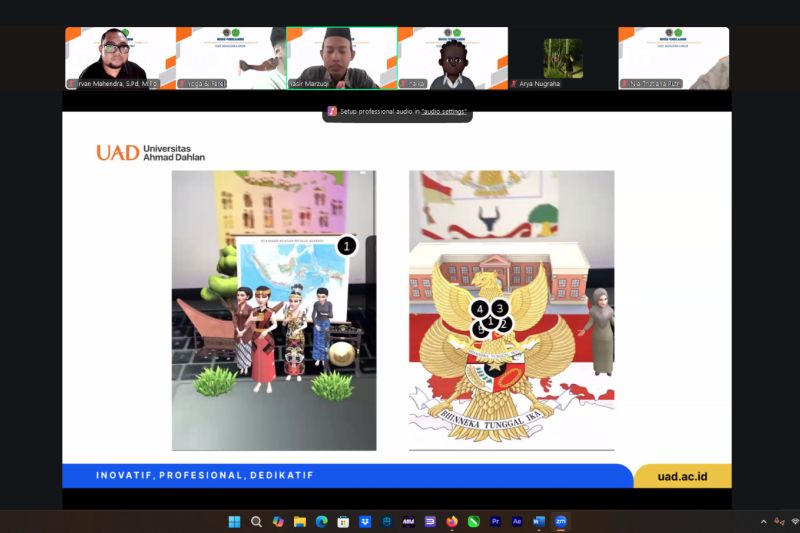The height and width of the screenshot is (533, 800).
Task: Select Yasir Marzuqi's video thumbnail
Action: tap(341, 58)
